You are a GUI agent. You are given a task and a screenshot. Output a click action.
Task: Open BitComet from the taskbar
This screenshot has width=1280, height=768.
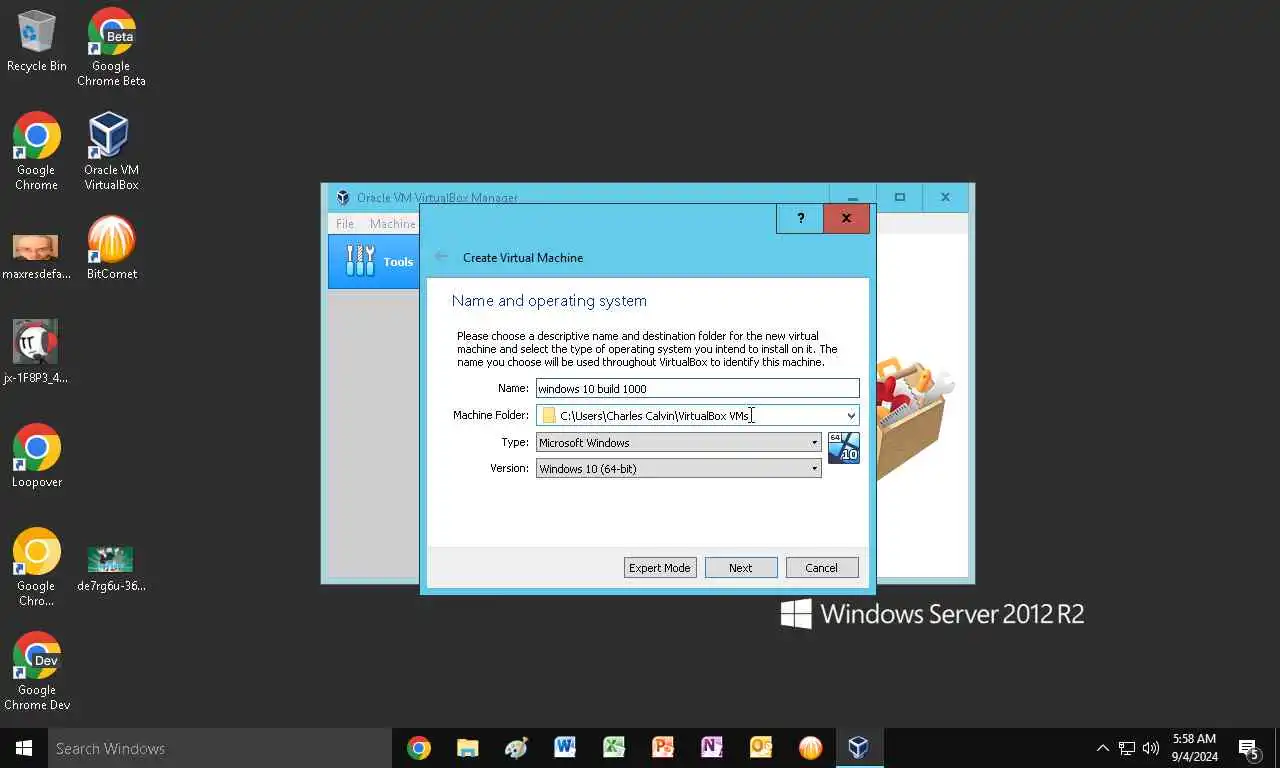810,748
